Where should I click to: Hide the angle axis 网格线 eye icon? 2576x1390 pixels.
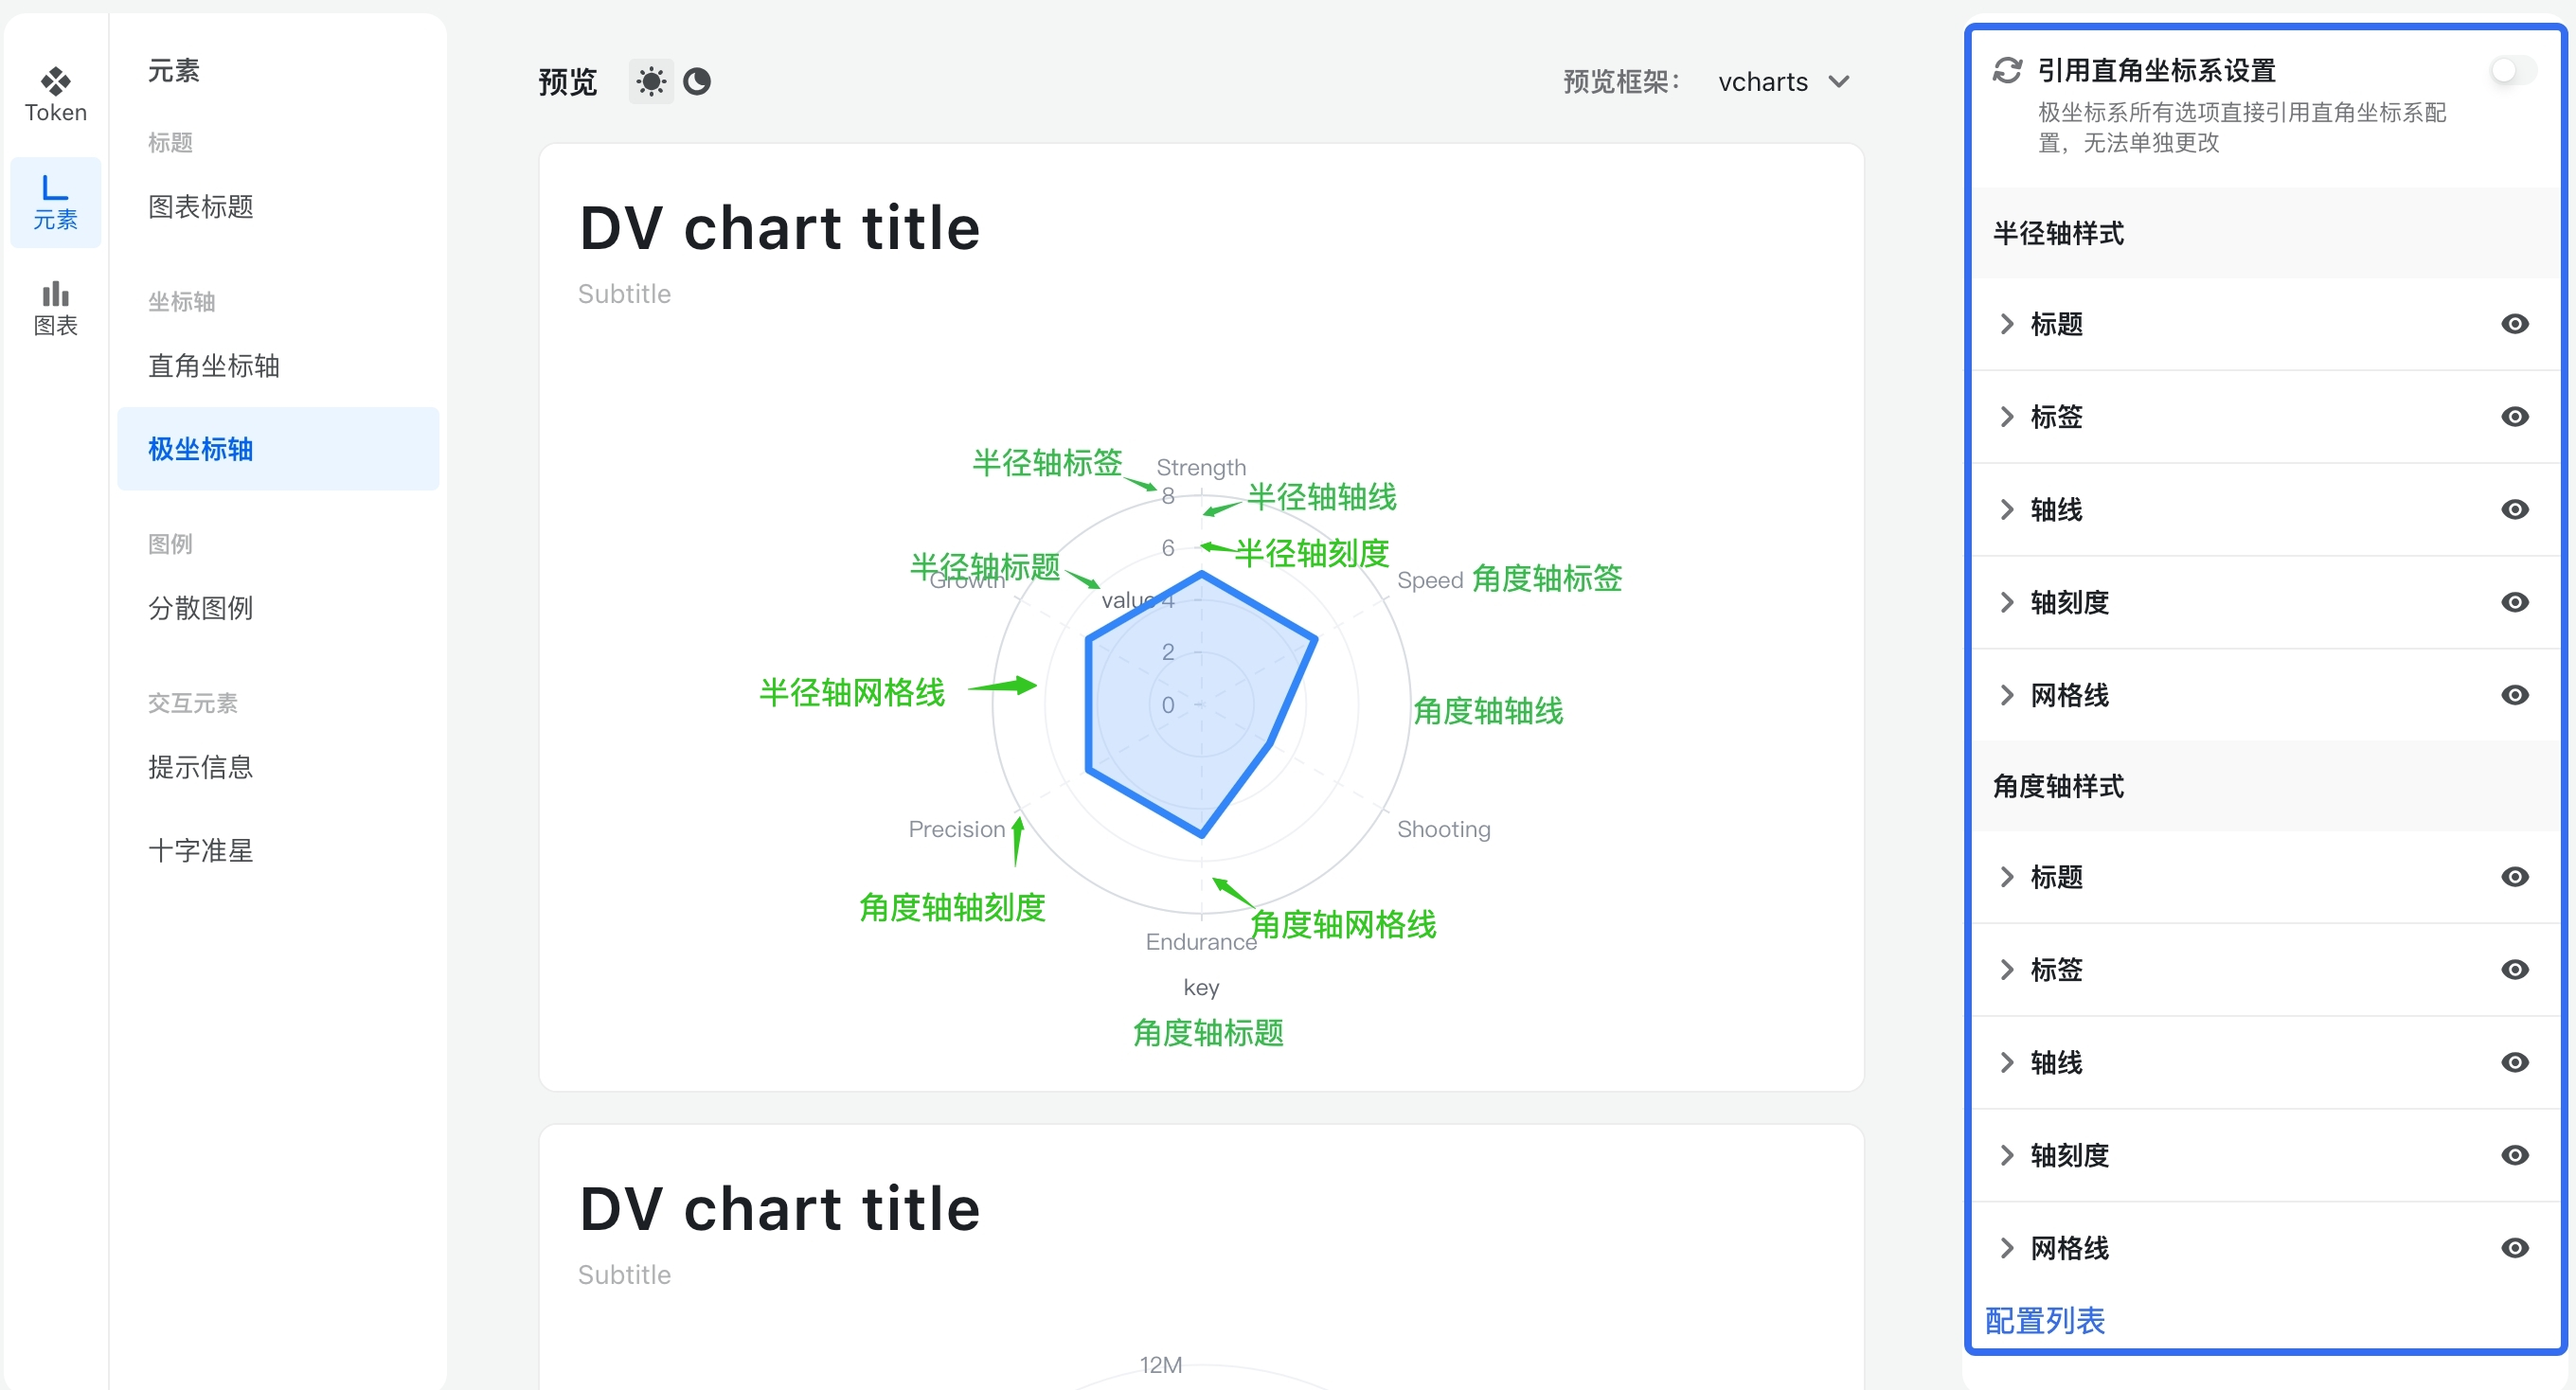click(2514, 1247)
